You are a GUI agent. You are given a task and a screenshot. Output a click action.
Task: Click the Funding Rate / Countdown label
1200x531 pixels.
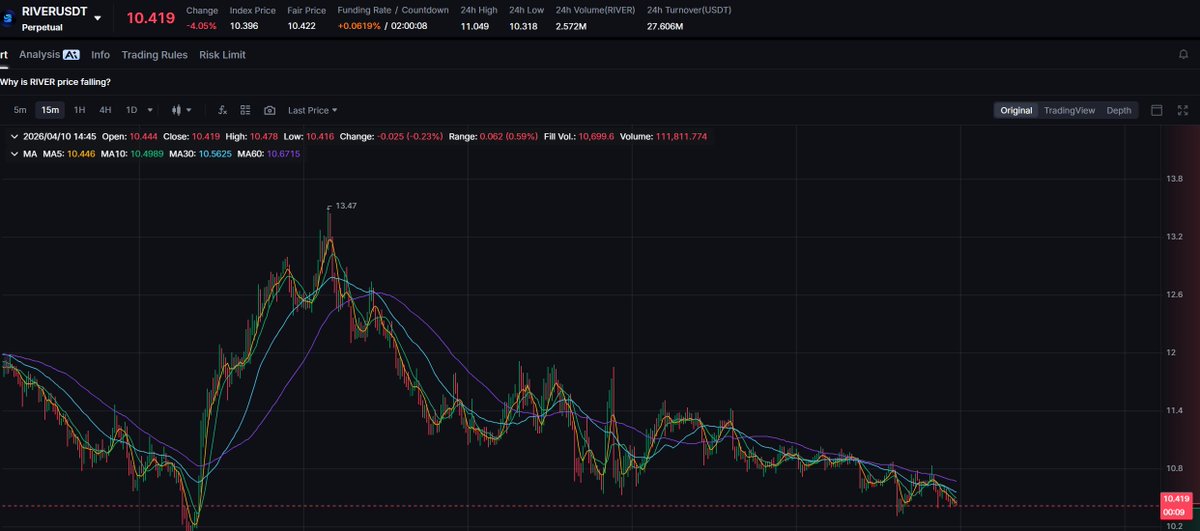[393, 10]
